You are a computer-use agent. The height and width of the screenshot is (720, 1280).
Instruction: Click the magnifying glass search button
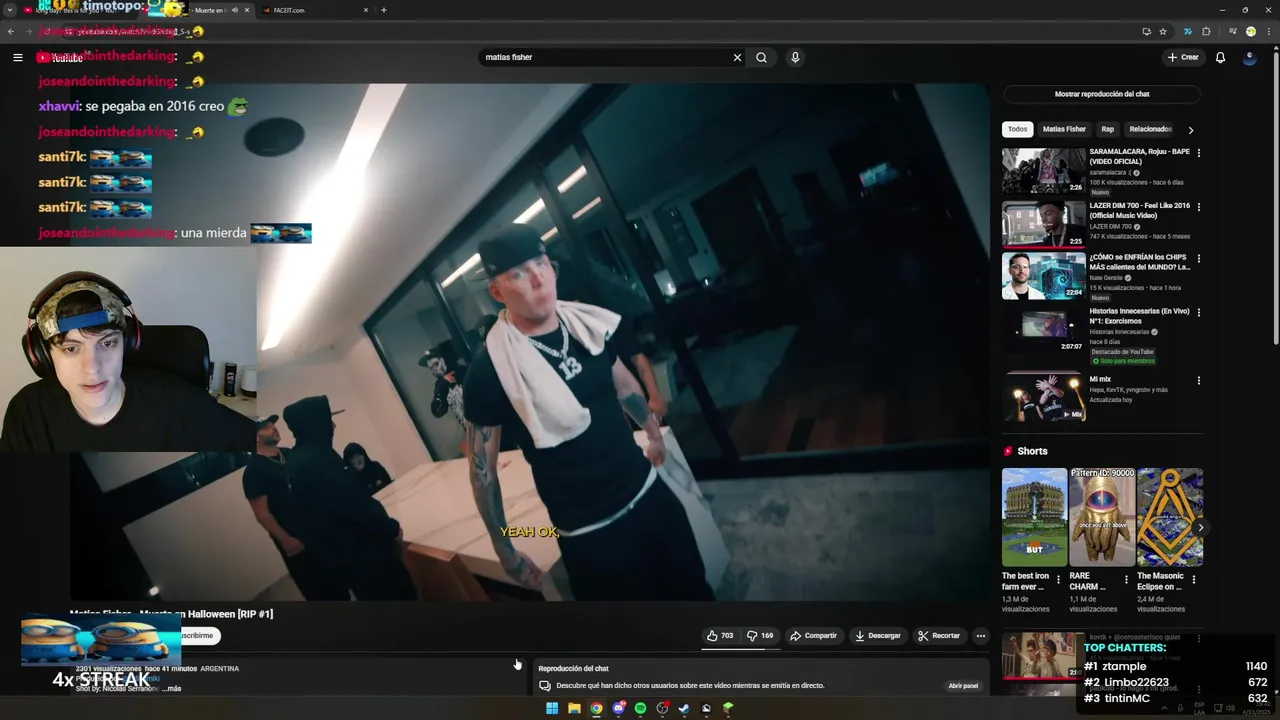click(x=761, y=57)
